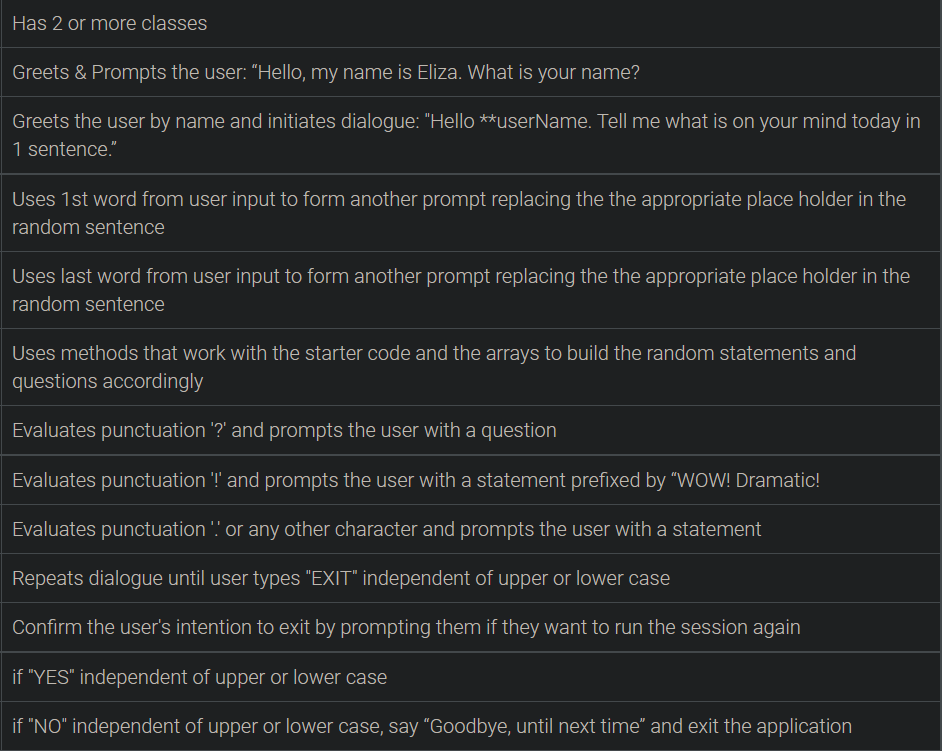The height and width of the screenshot is (751, 942).
Task: Click the text '1 sentence.'
Action: click(64, 149)
